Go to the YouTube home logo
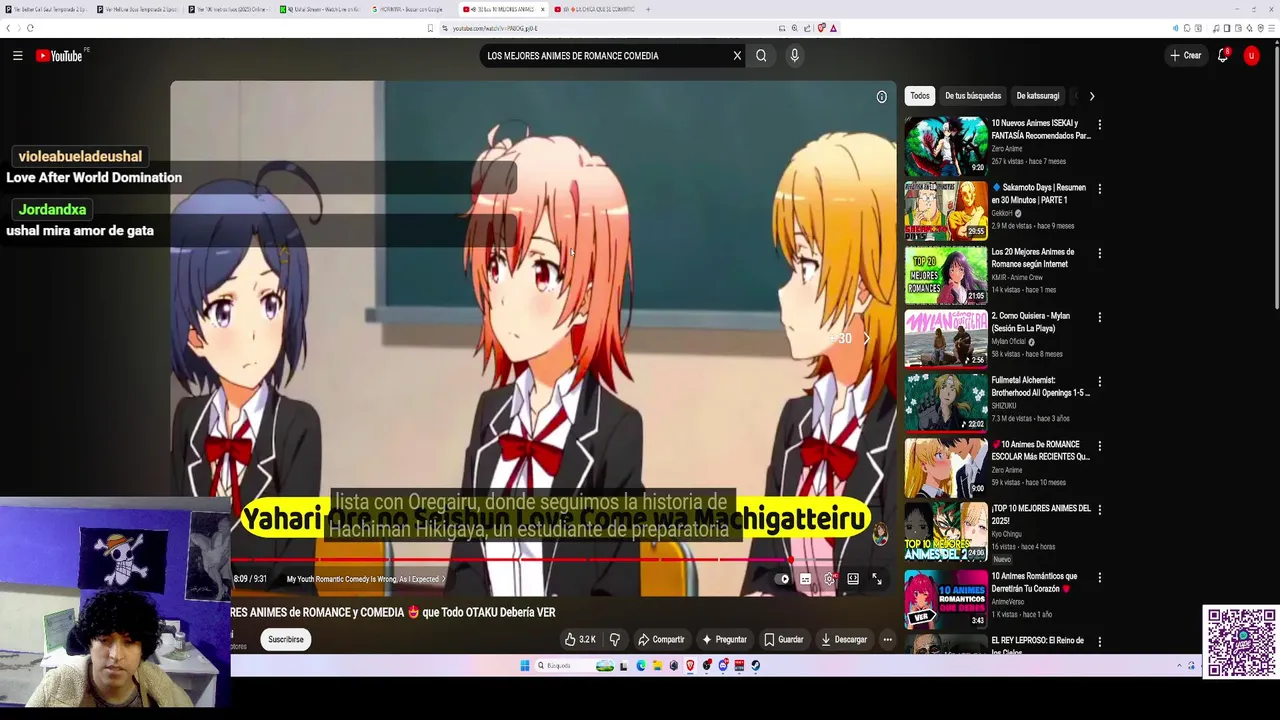Screen dimensions: 1280x720 pyautogui.click(x=60, y=56)
